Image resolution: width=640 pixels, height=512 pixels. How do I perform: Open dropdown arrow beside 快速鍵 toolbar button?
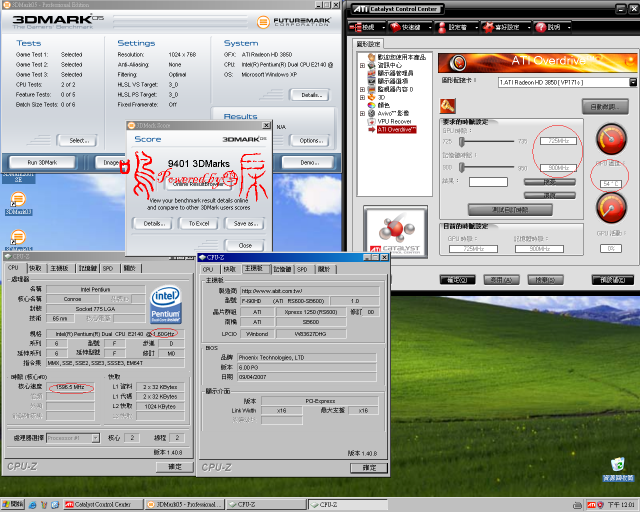(x=430, y=27)
